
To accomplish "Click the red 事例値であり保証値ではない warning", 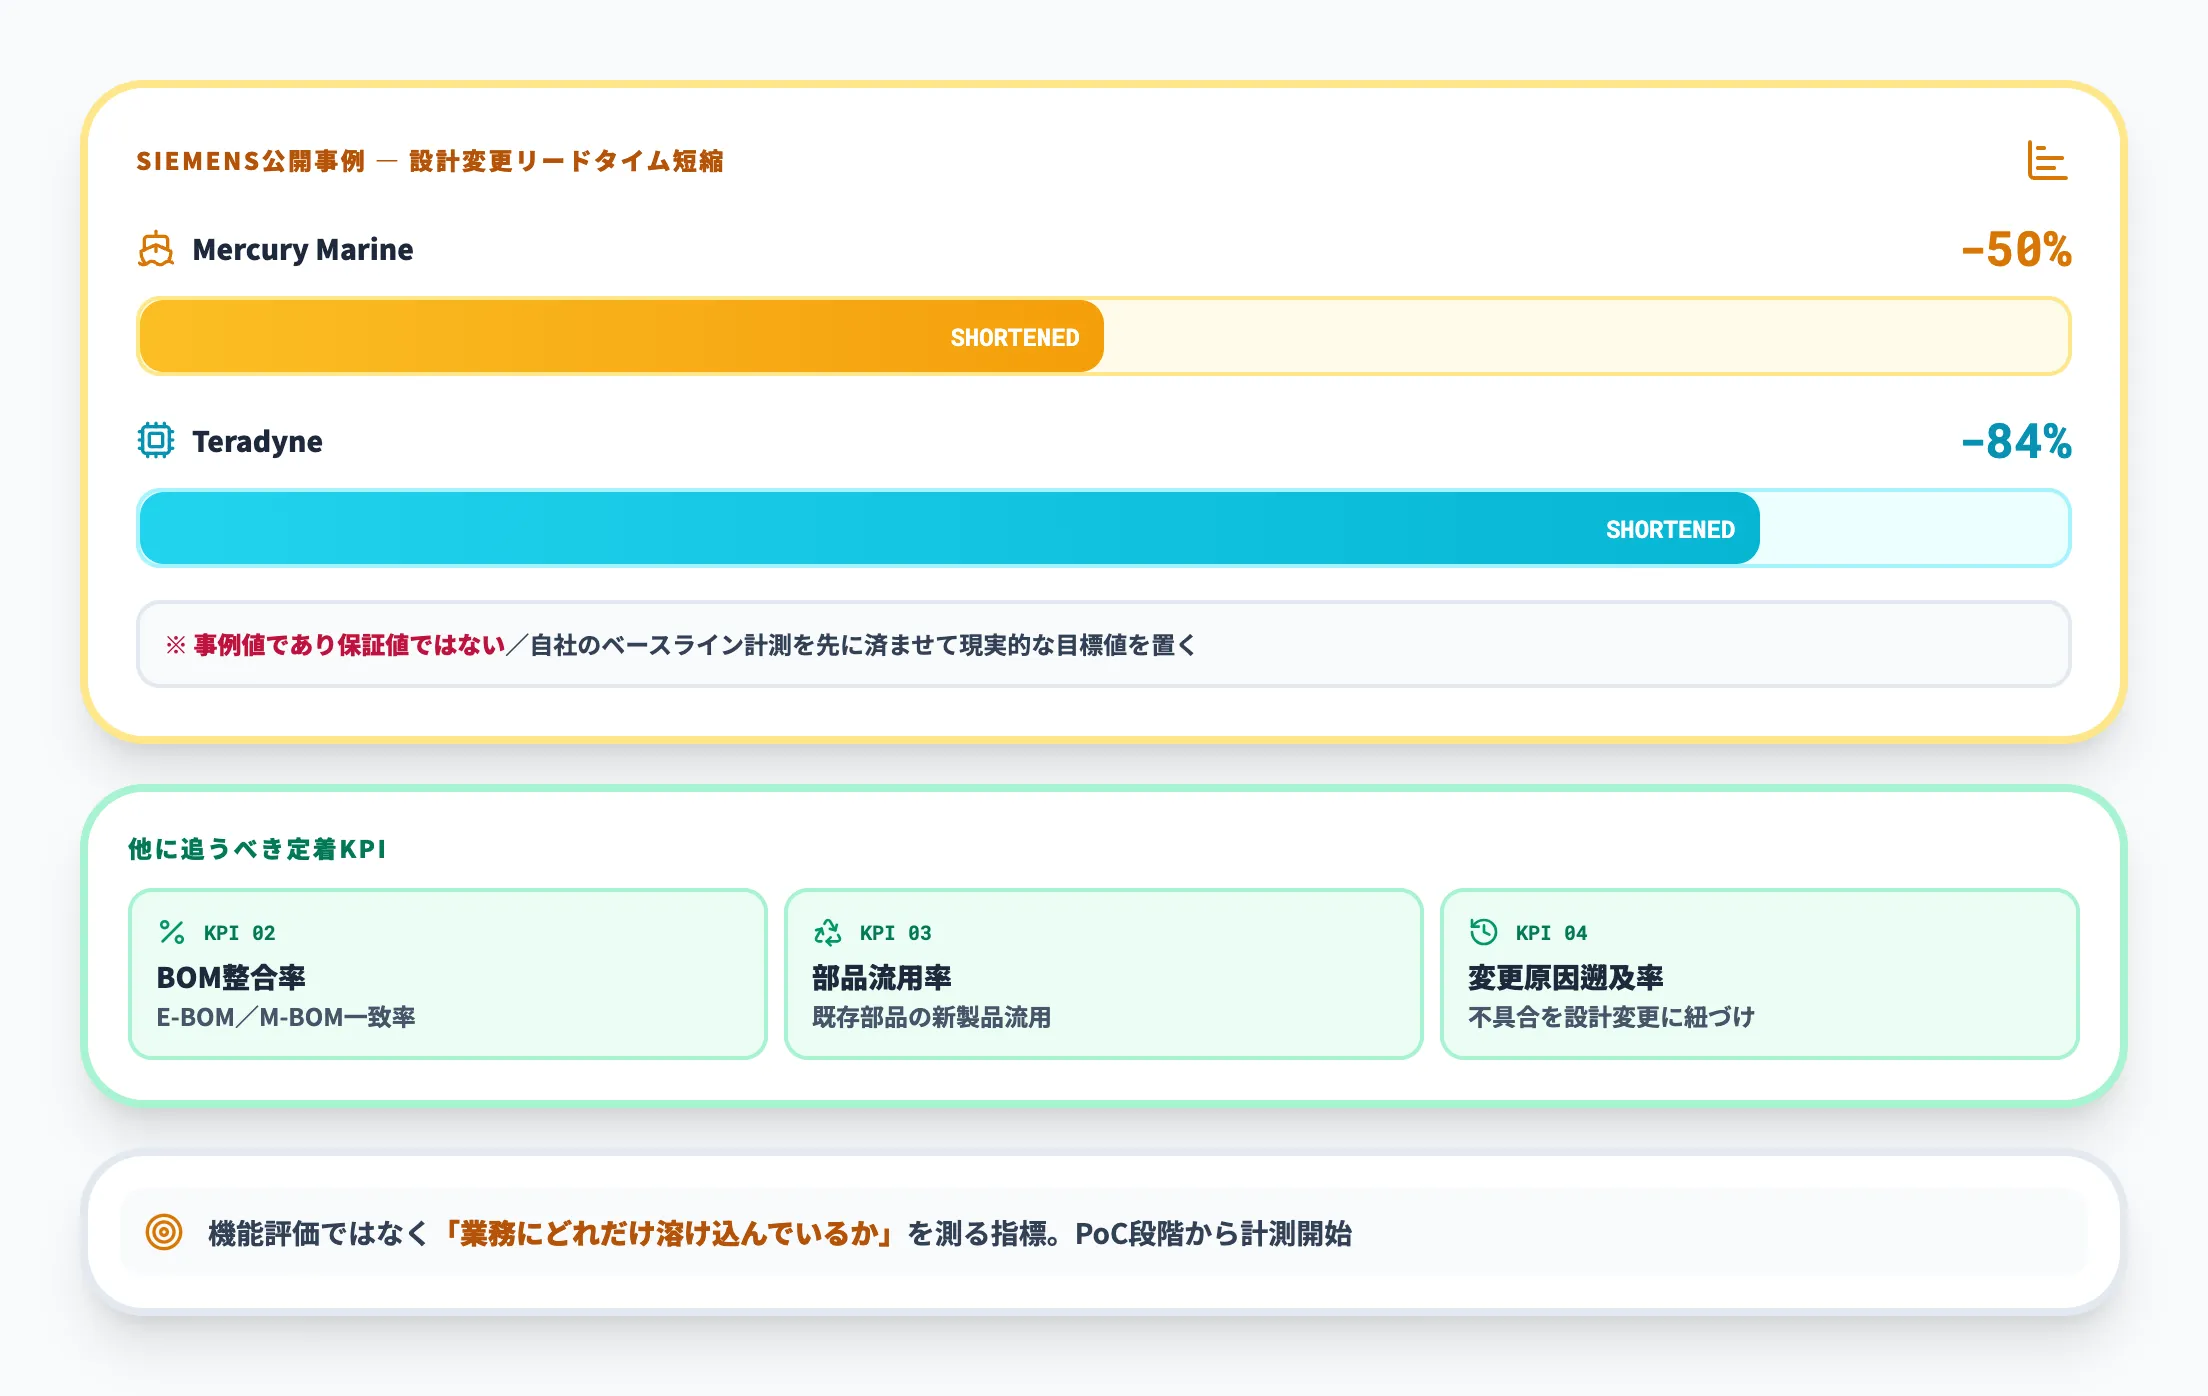I will click(349, 645).
